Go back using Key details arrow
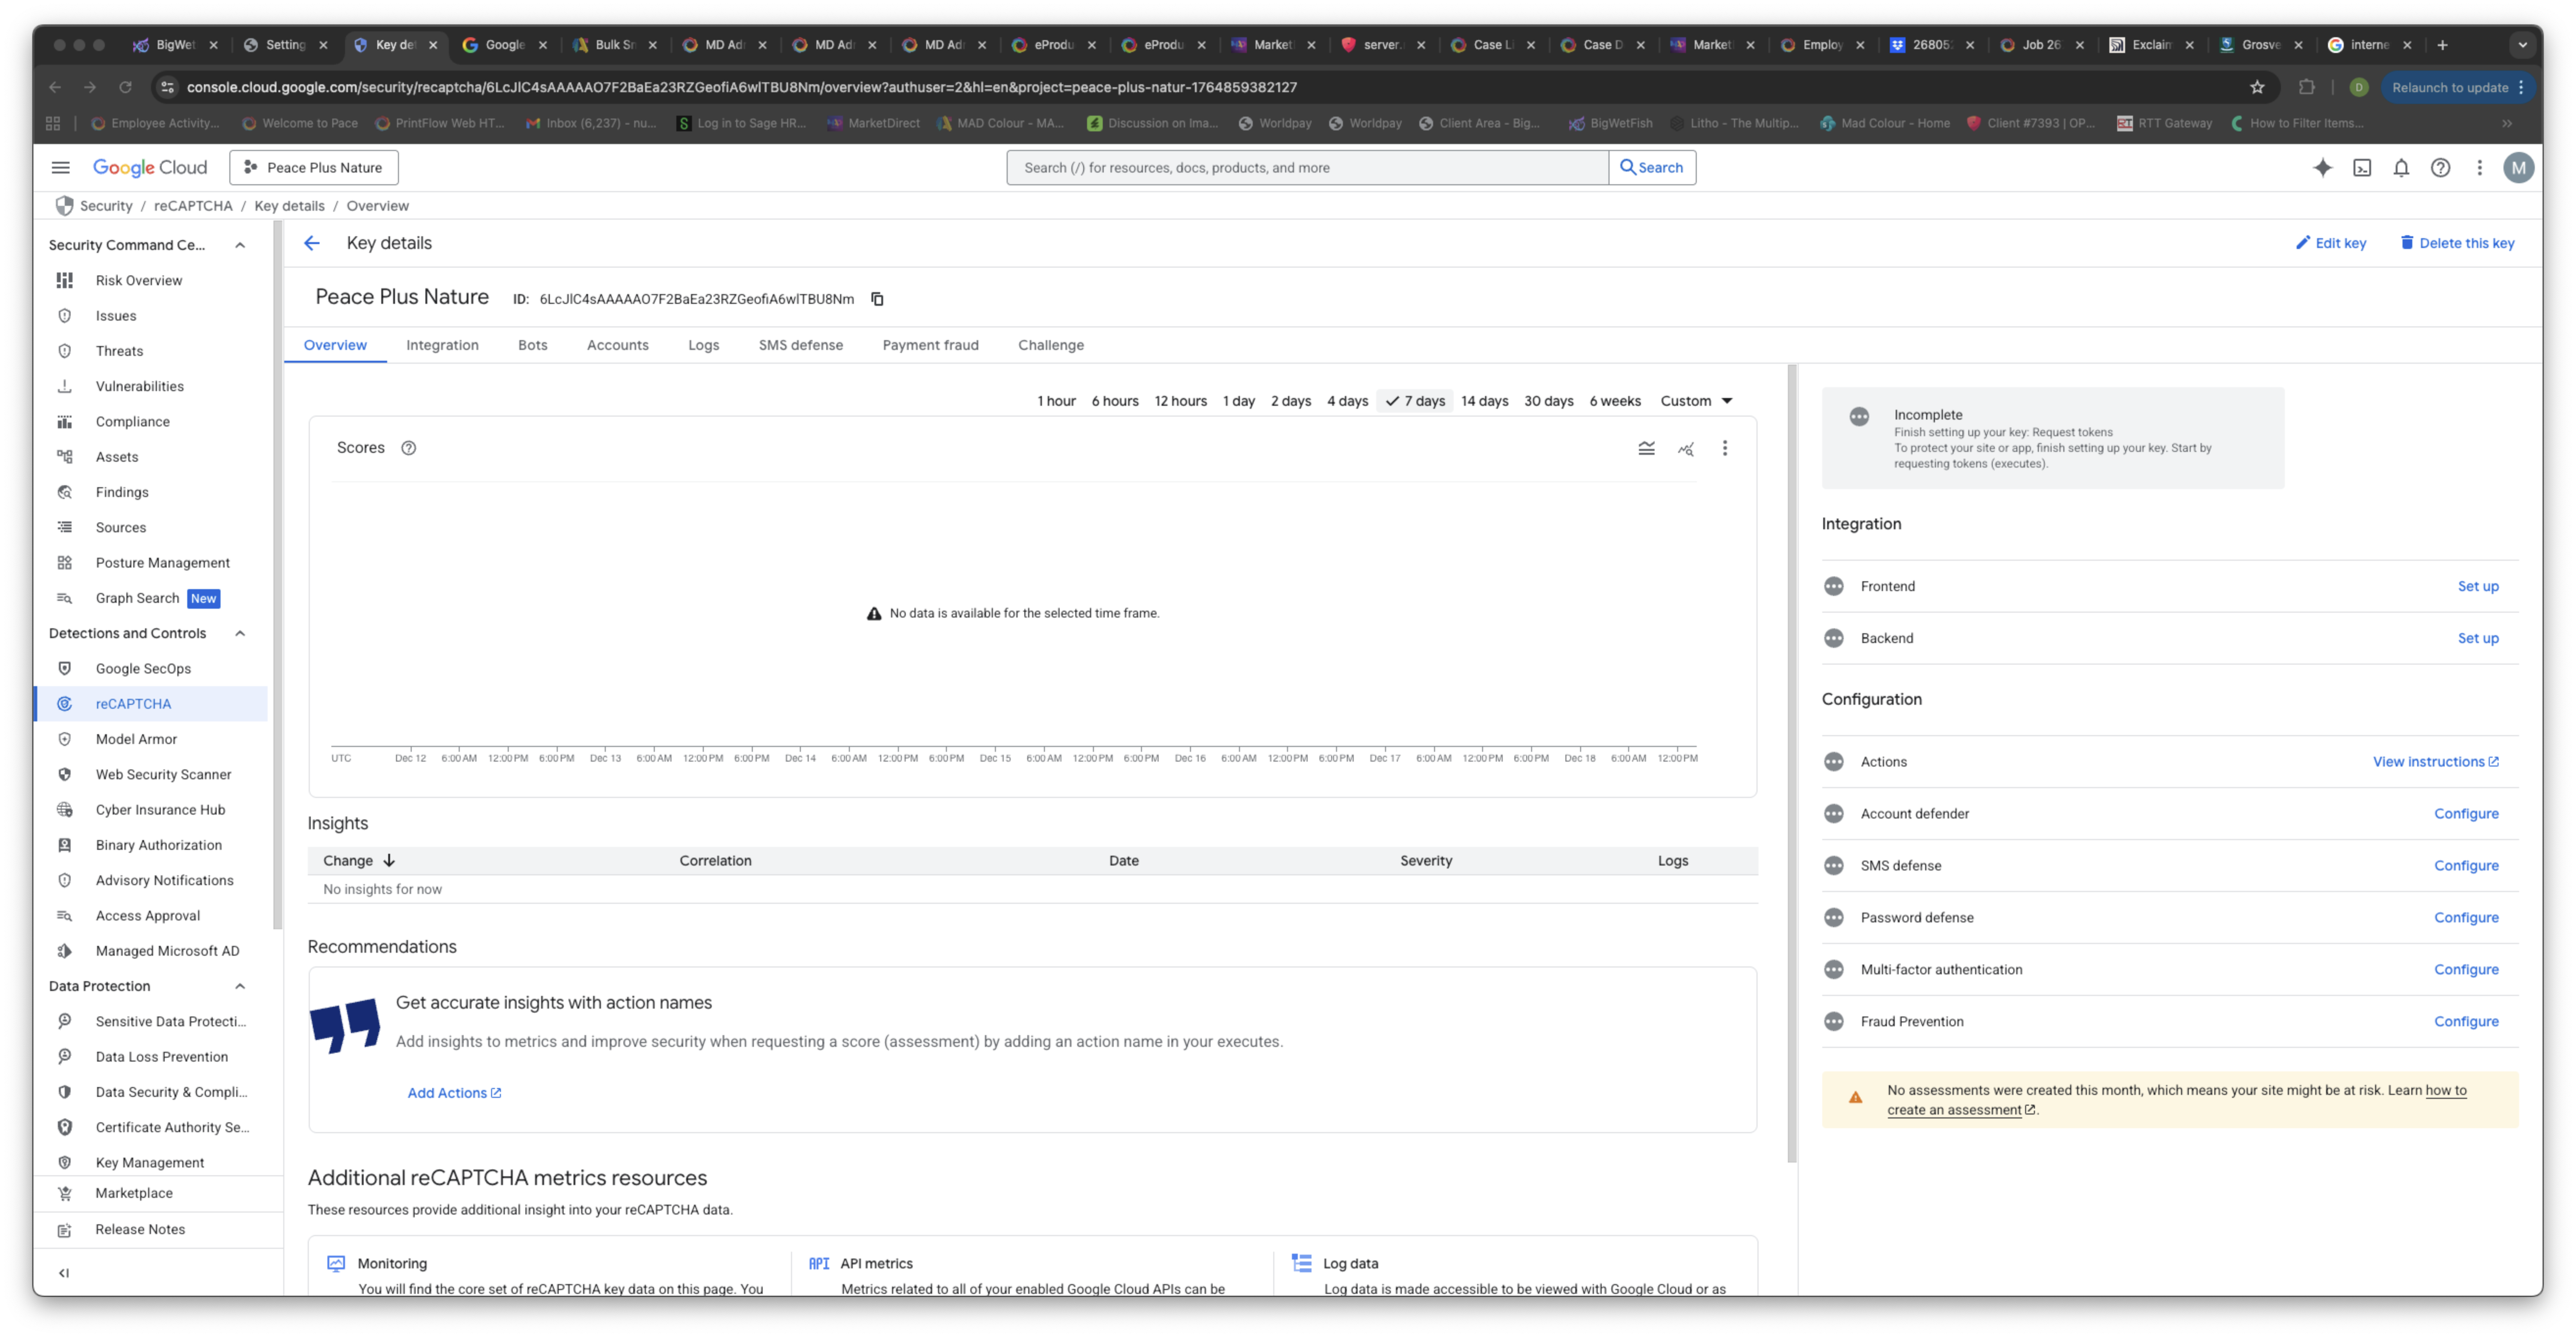2576x1337 pixels. click(x=312, y=243)
